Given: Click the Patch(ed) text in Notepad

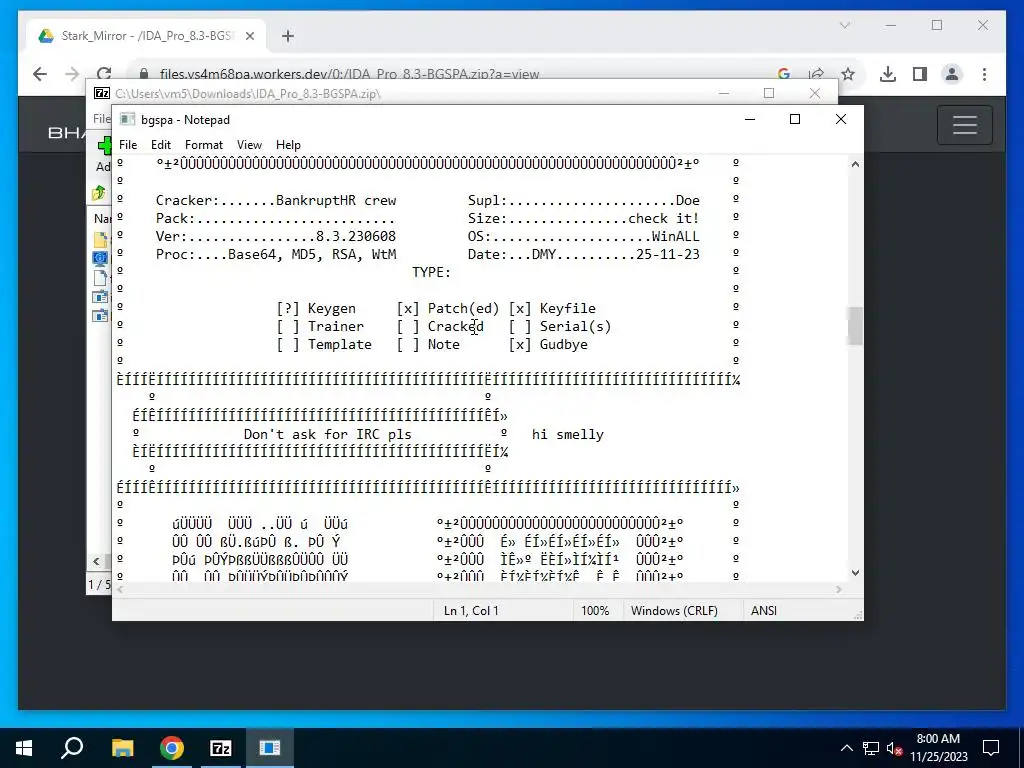Looking at the screenshot, I should coord(463,308).
